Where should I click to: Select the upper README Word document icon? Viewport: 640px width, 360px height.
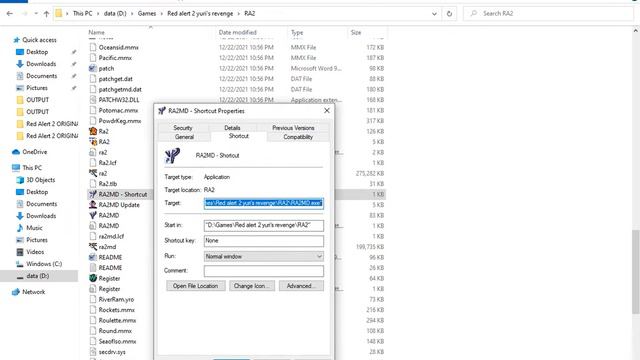pyautogui.click(x=93, y=257)
